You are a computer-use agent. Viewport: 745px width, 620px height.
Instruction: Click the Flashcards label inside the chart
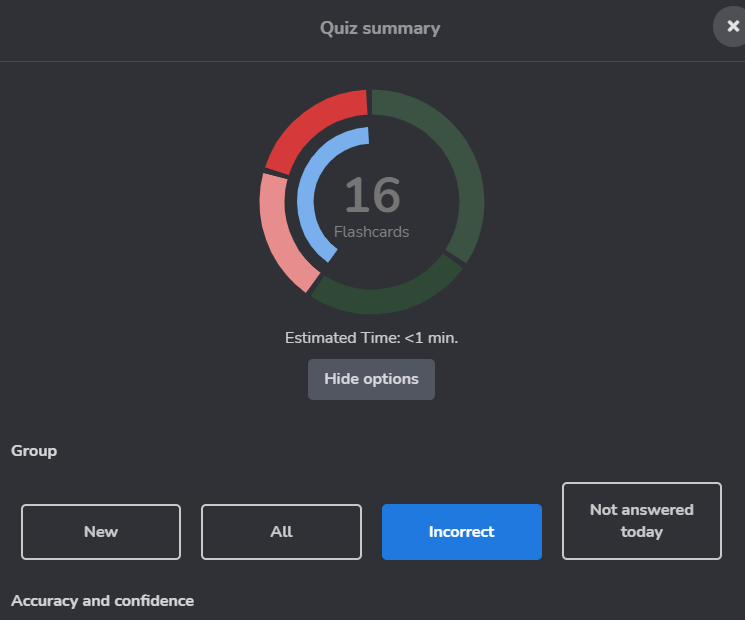[372, 232]
